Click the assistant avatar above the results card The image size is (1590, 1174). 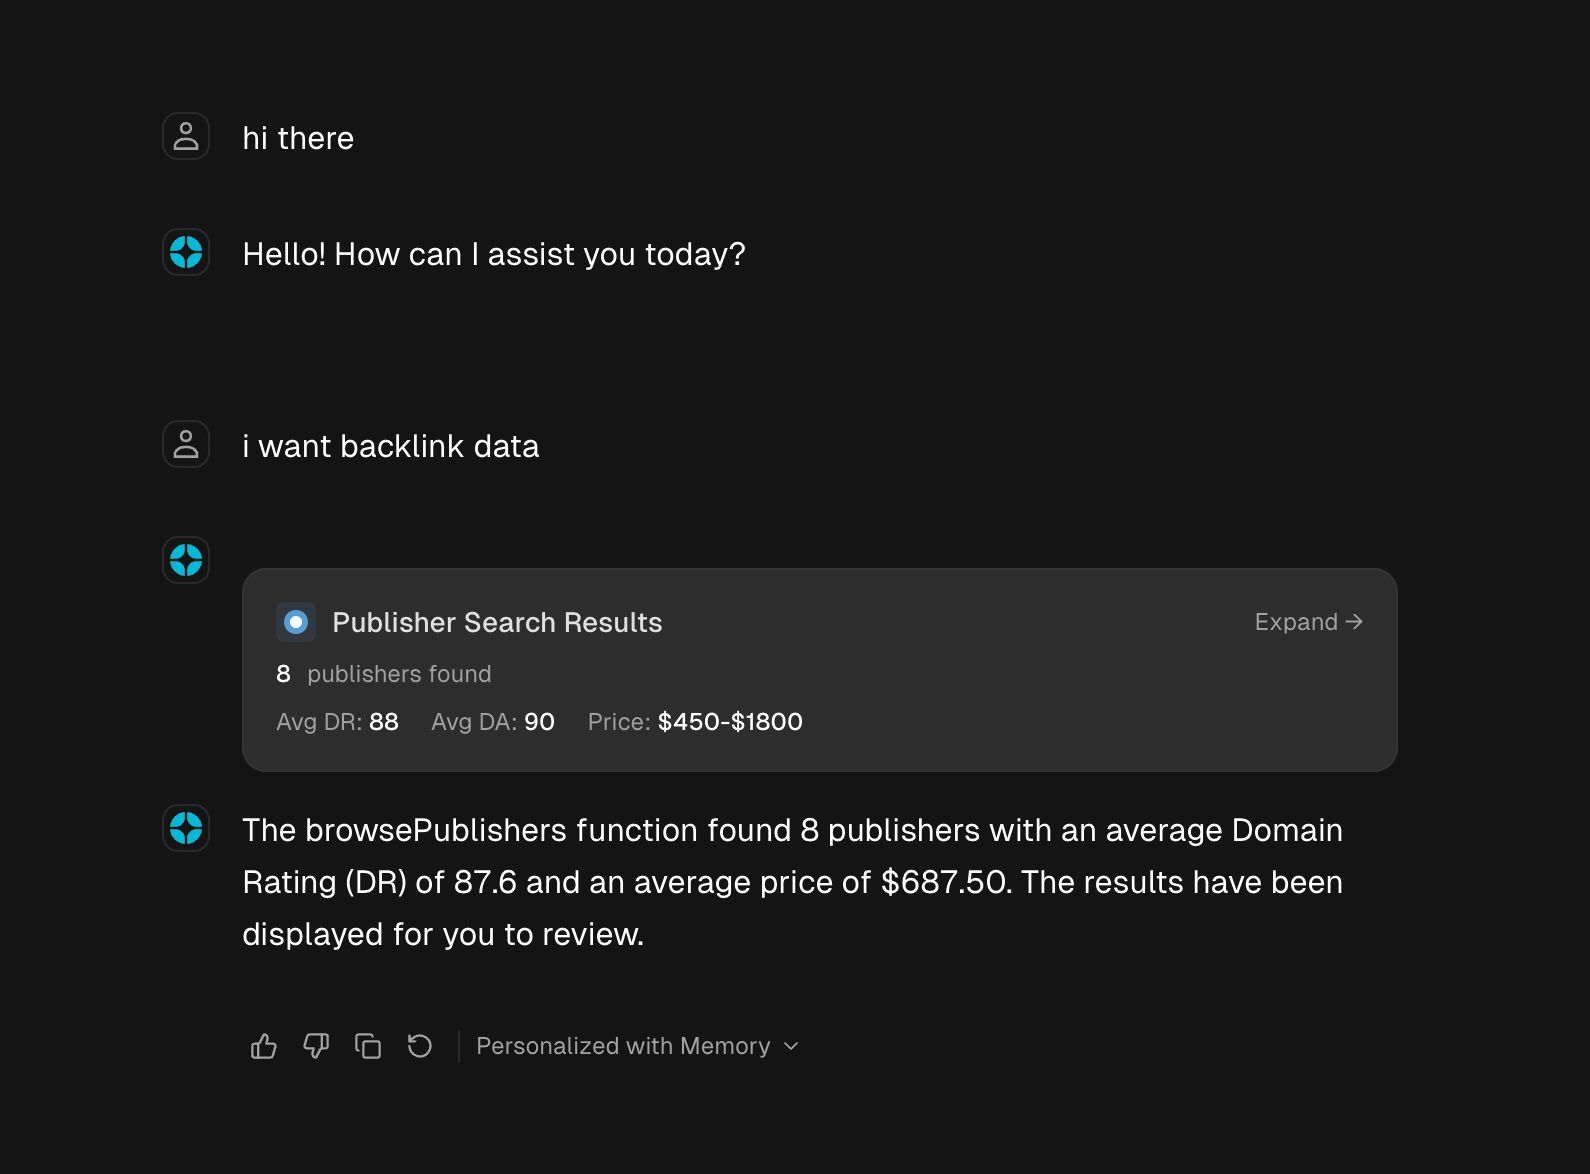186,560
